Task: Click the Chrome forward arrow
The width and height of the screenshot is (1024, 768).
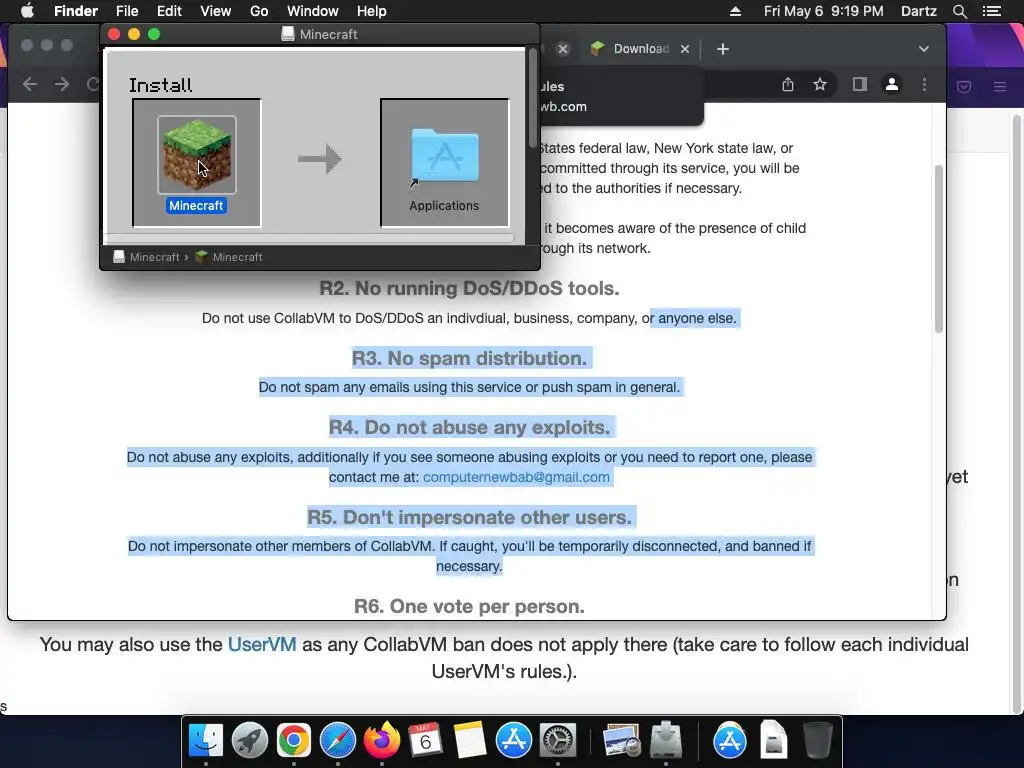Action: [61, 84]
